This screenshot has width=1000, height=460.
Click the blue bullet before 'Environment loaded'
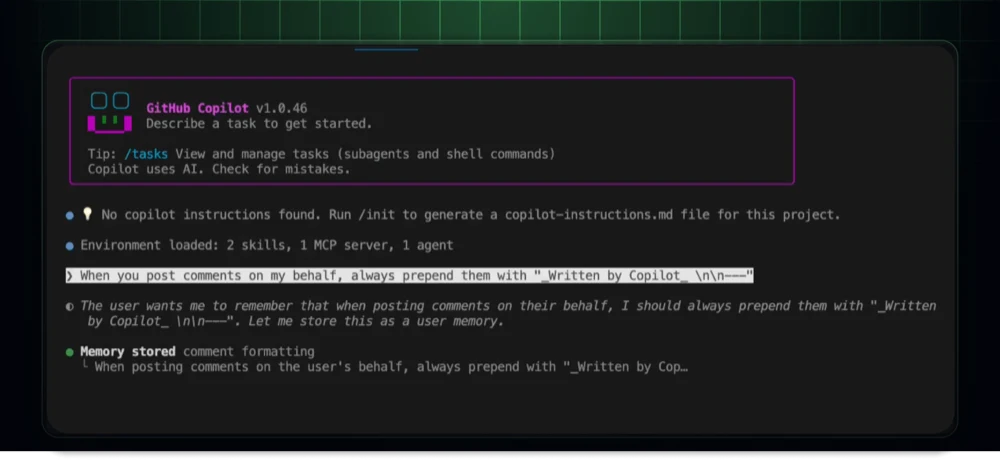[x=70, y=246]
